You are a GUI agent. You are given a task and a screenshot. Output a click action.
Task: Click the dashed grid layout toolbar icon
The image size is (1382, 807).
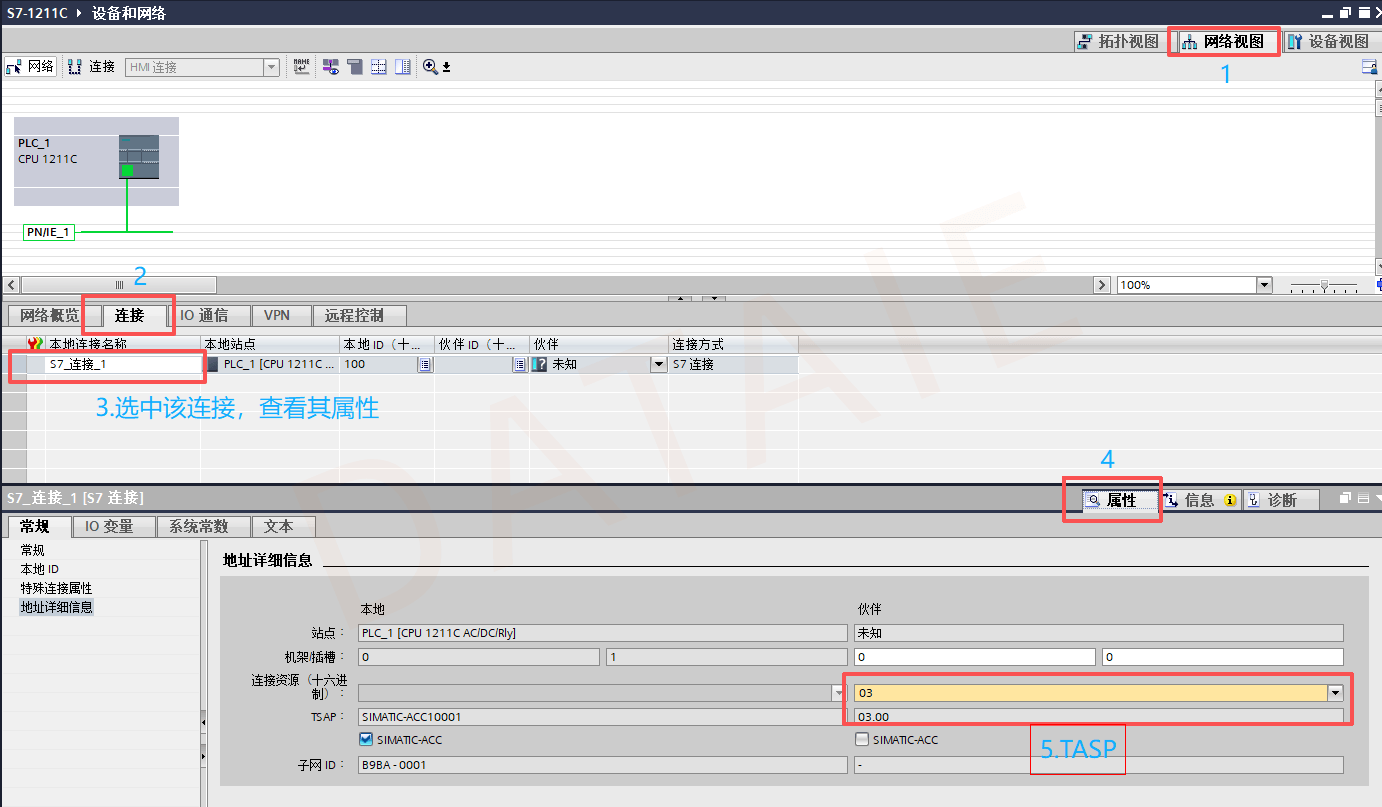(379, 67)
